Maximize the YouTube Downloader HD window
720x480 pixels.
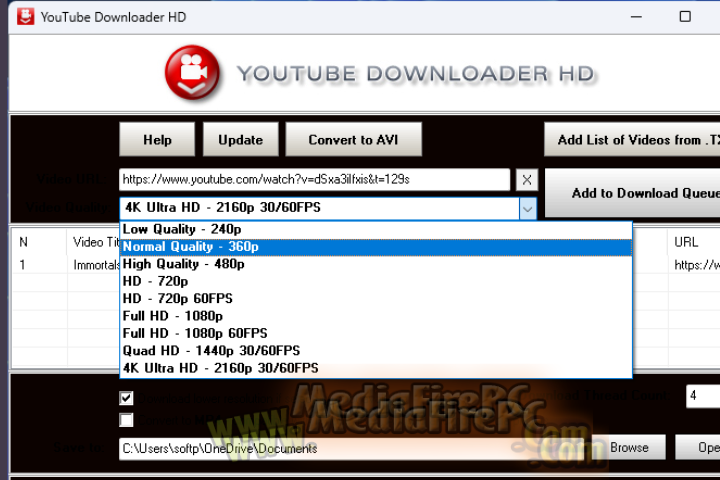click(x=685, y=17)
